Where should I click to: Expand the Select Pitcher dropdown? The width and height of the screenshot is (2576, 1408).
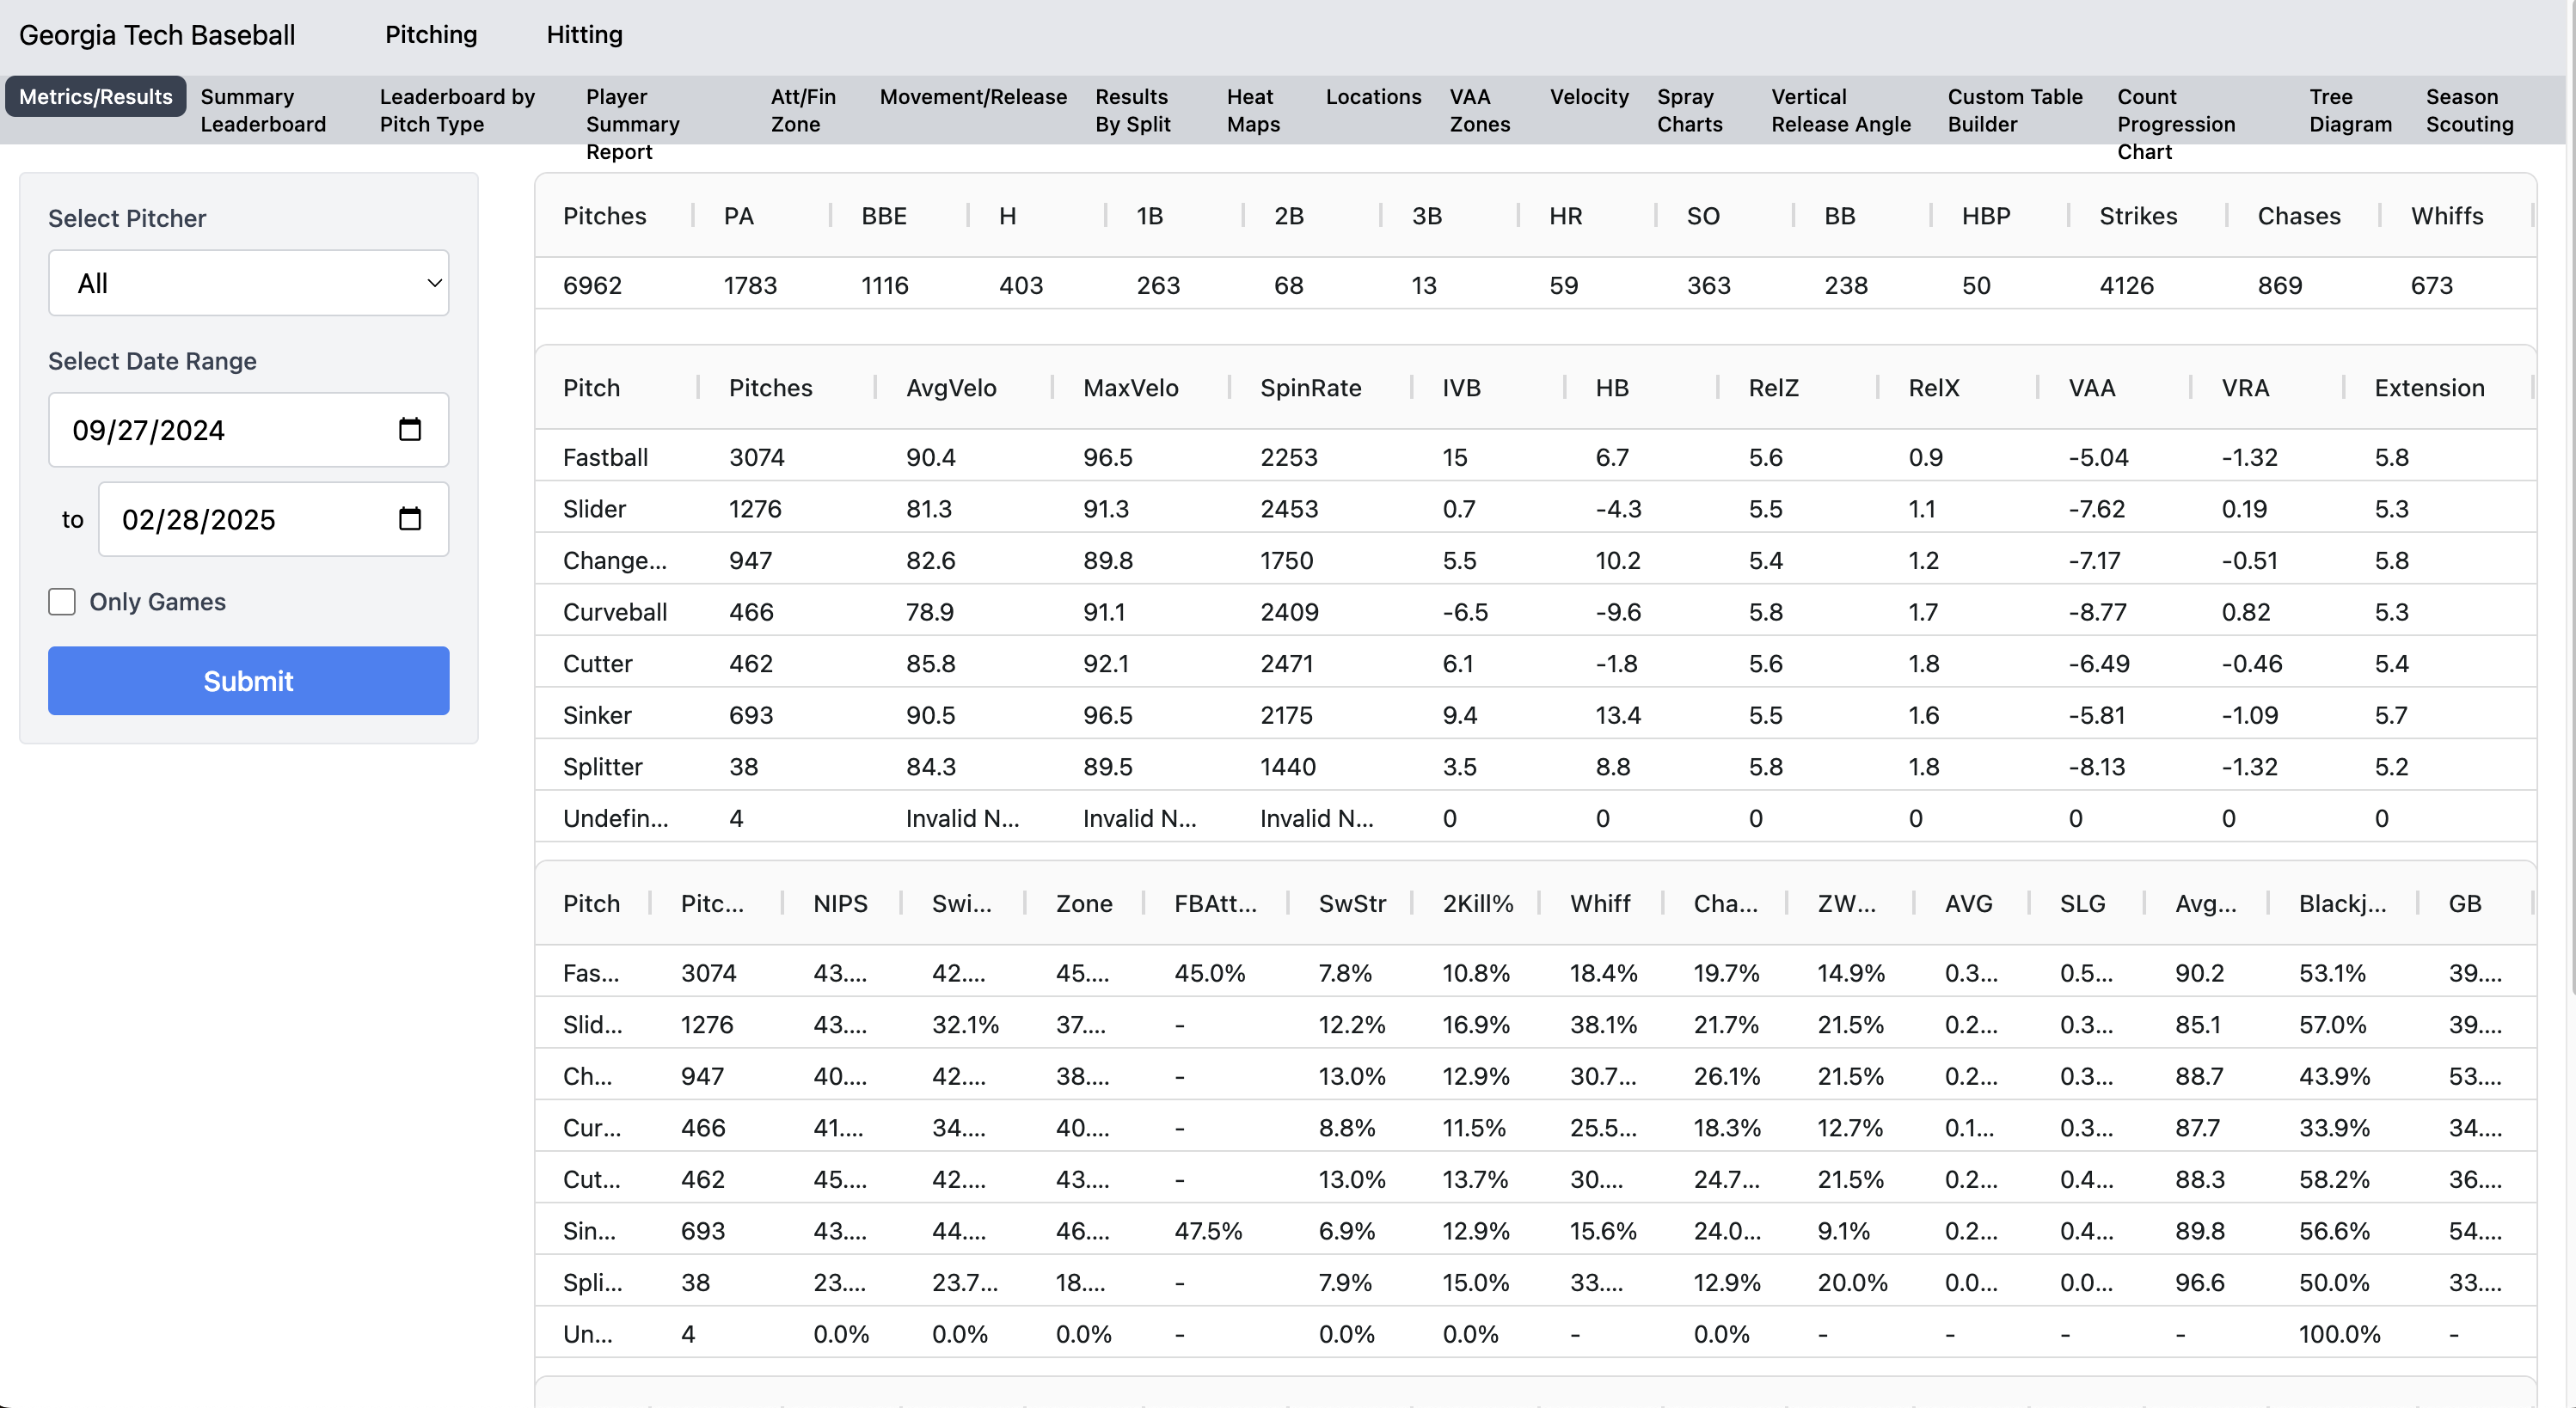(248, 283)
